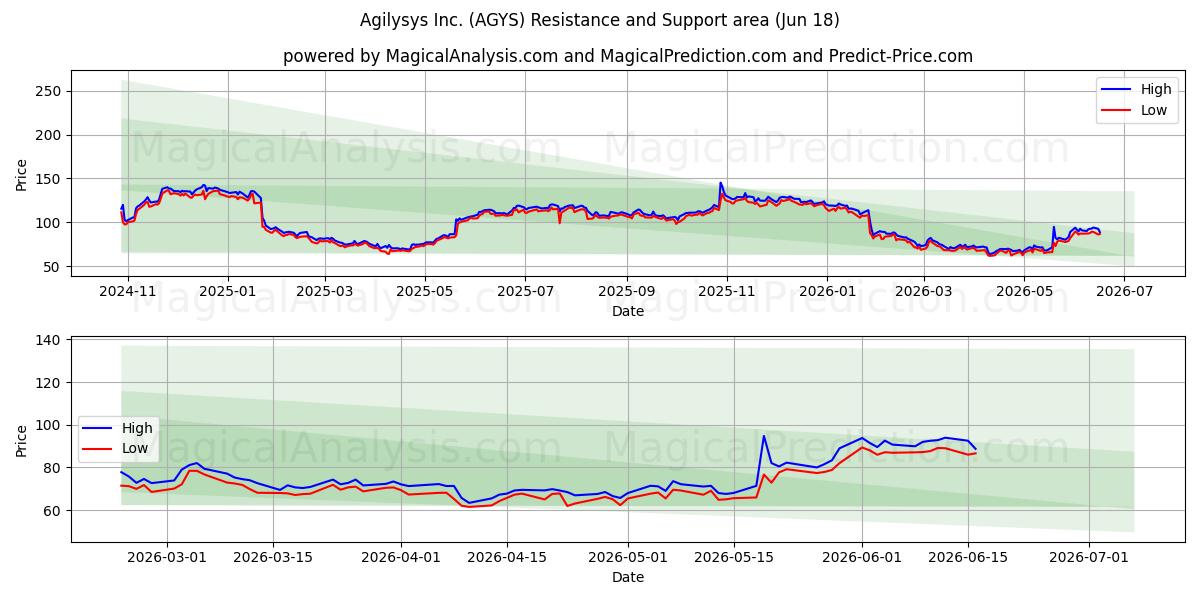Click the upper chart y-axis tick 50
This screenshot has width=1200, height=600.
[54, 267]
